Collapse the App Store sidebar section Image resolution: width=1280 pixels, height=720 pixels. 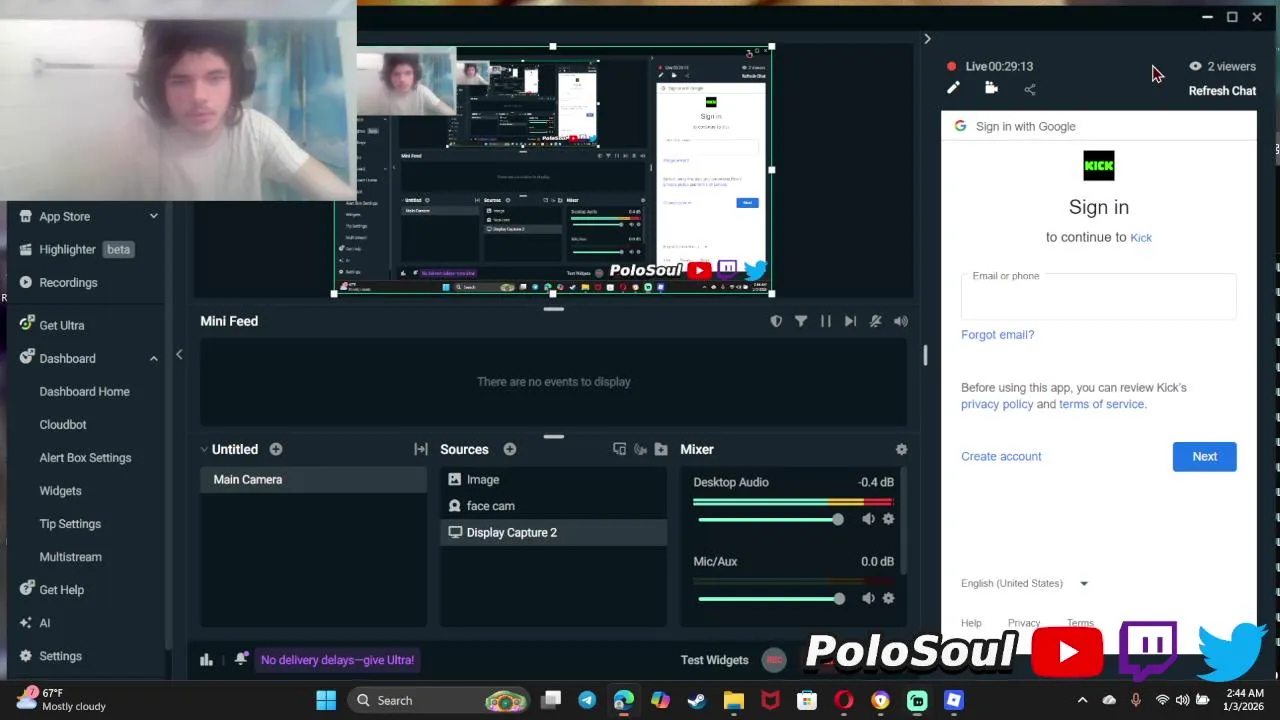click(x=153, y=216)
